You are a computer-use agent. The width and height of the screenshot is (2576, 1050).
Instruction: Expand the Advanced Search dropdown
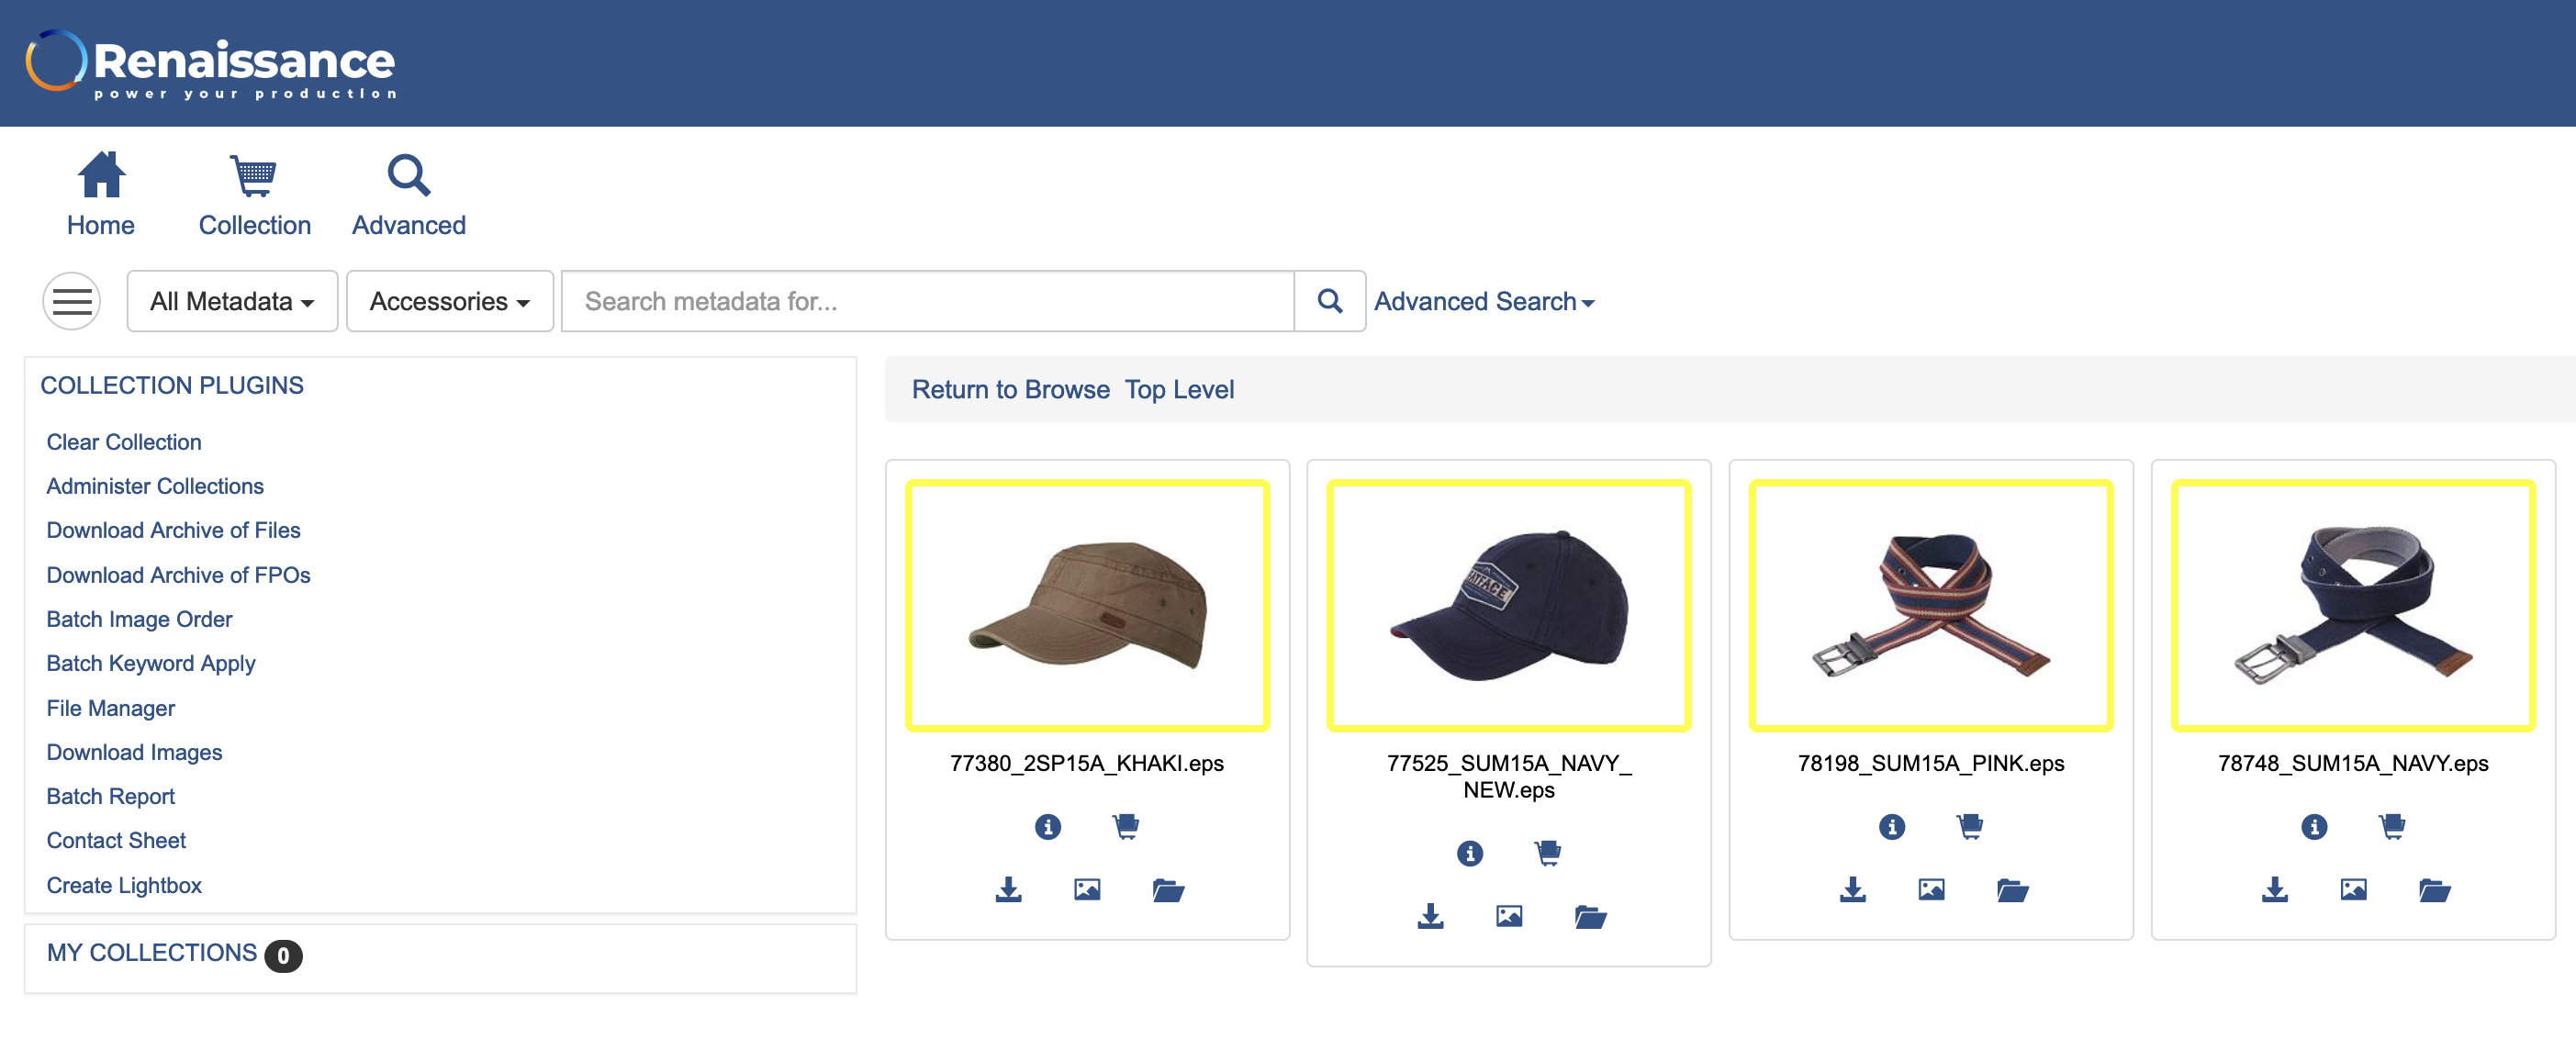pyautogui.click(x=1484, y=301)
